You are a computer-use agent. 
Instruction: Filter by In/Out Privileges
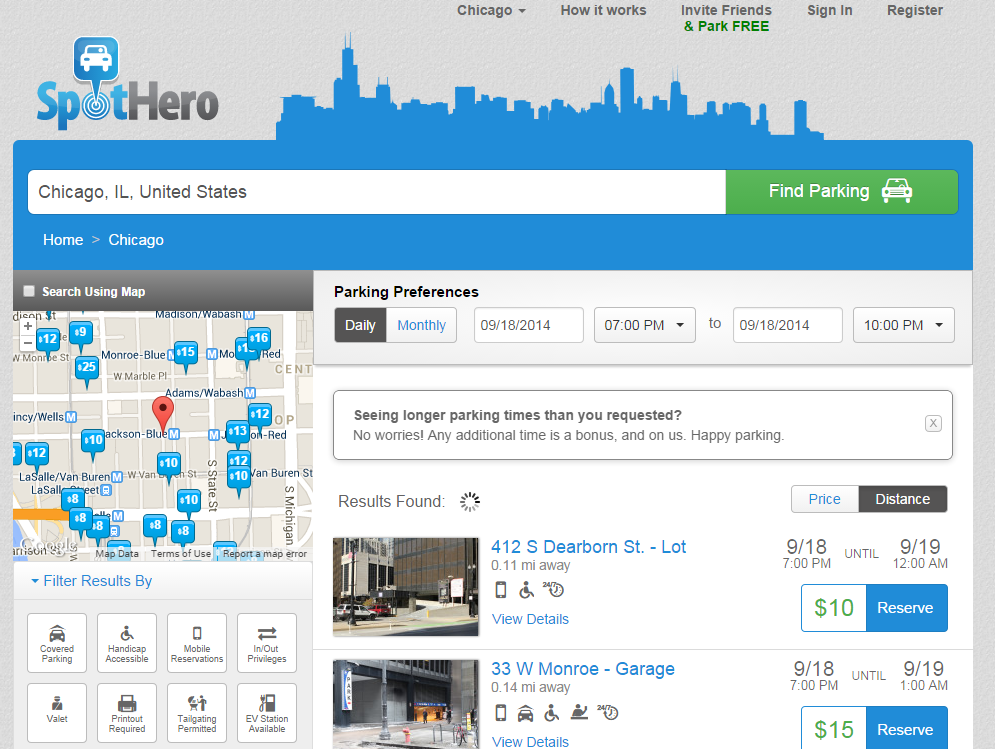(x=267, y=643)
